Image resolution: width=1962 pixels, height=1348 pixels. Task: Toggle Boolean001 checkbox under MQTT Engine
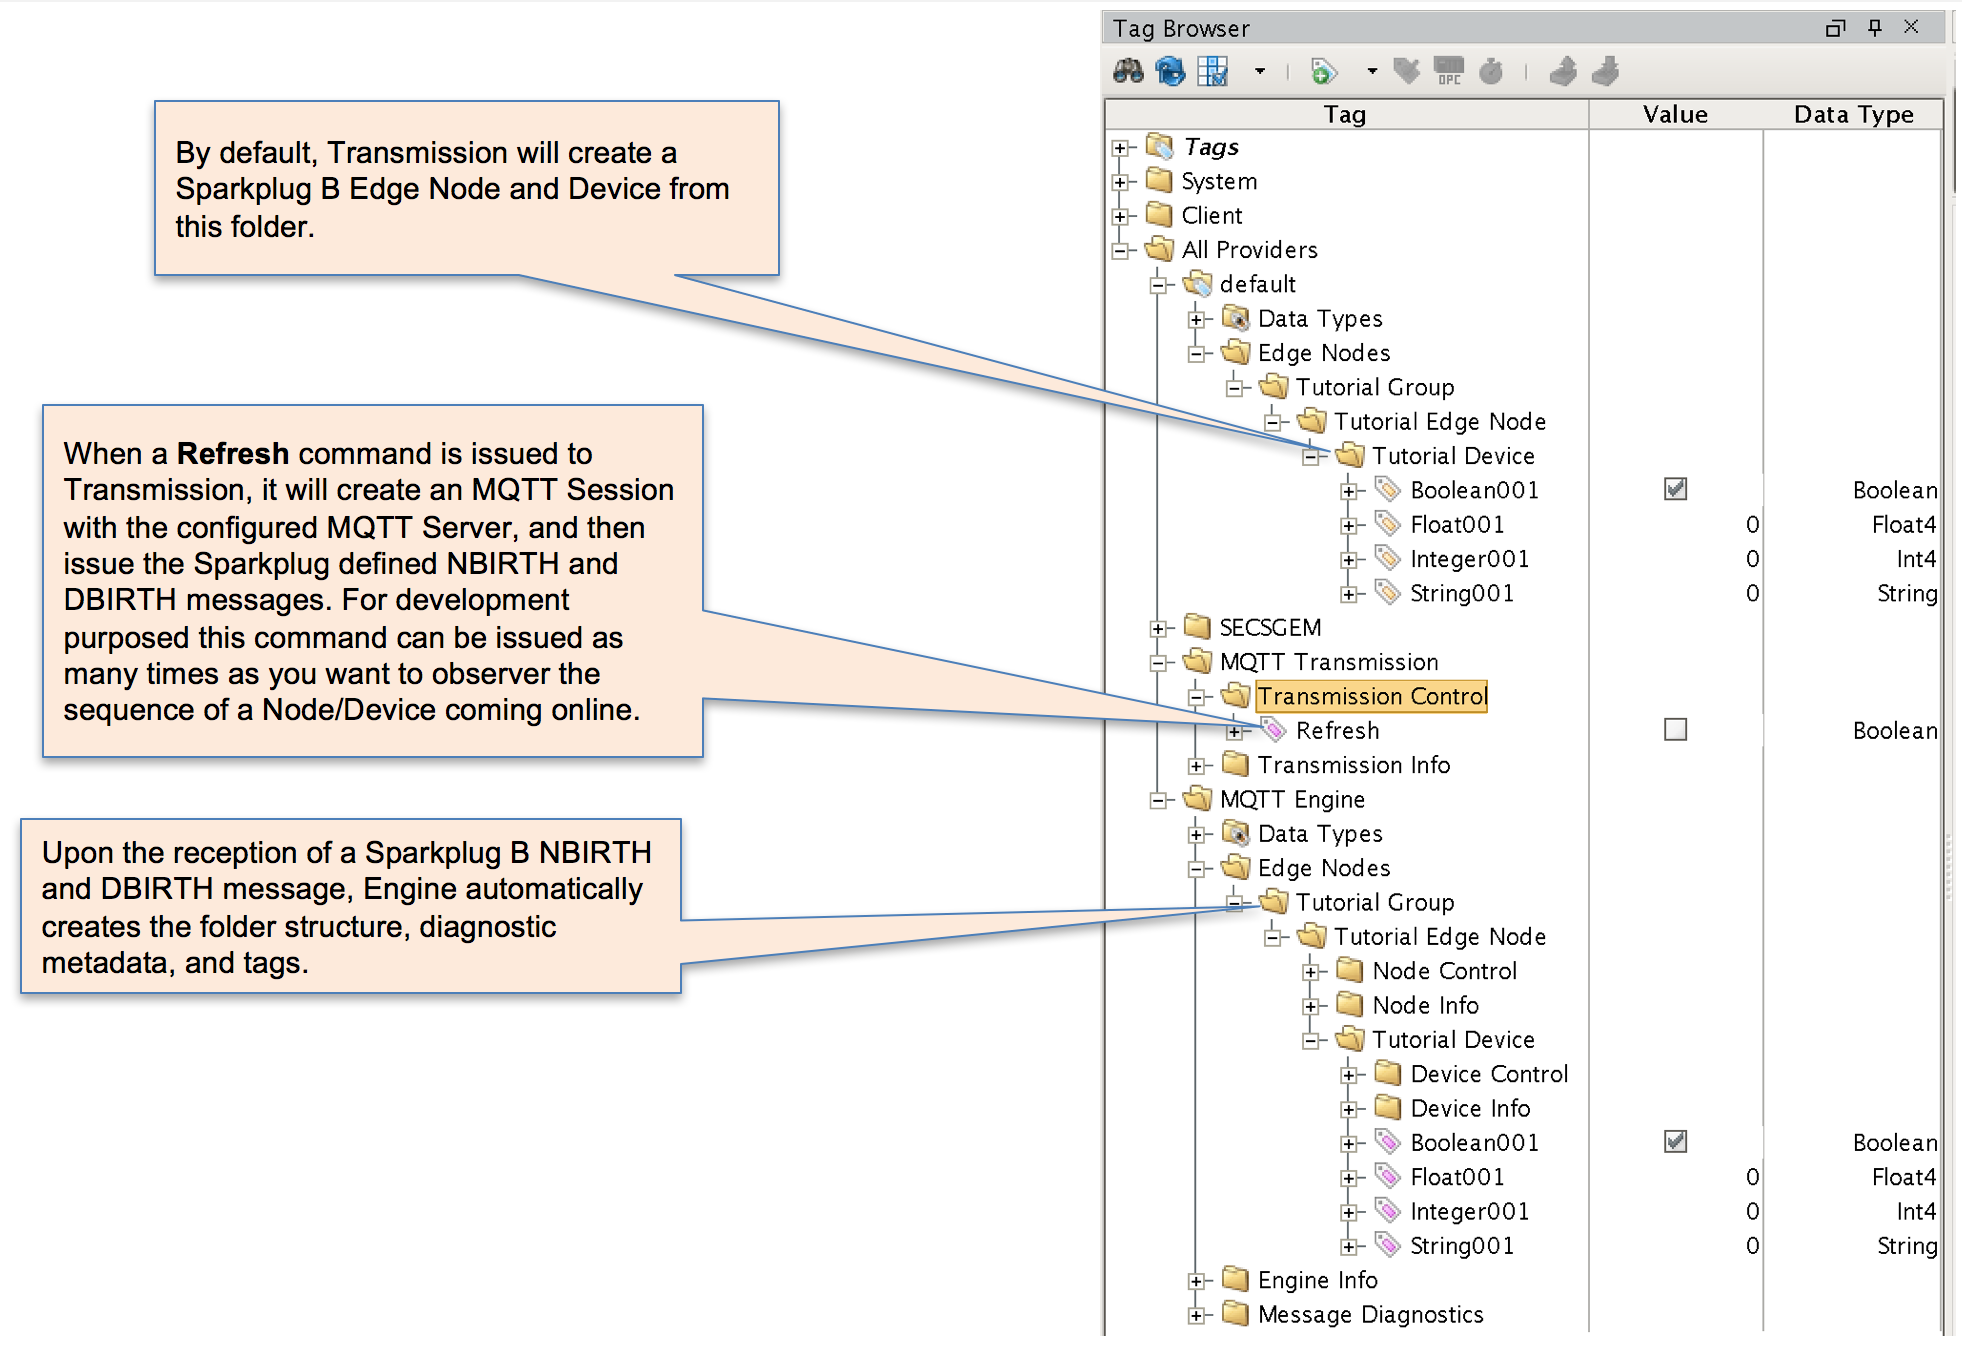(x=1675, y=1141)
